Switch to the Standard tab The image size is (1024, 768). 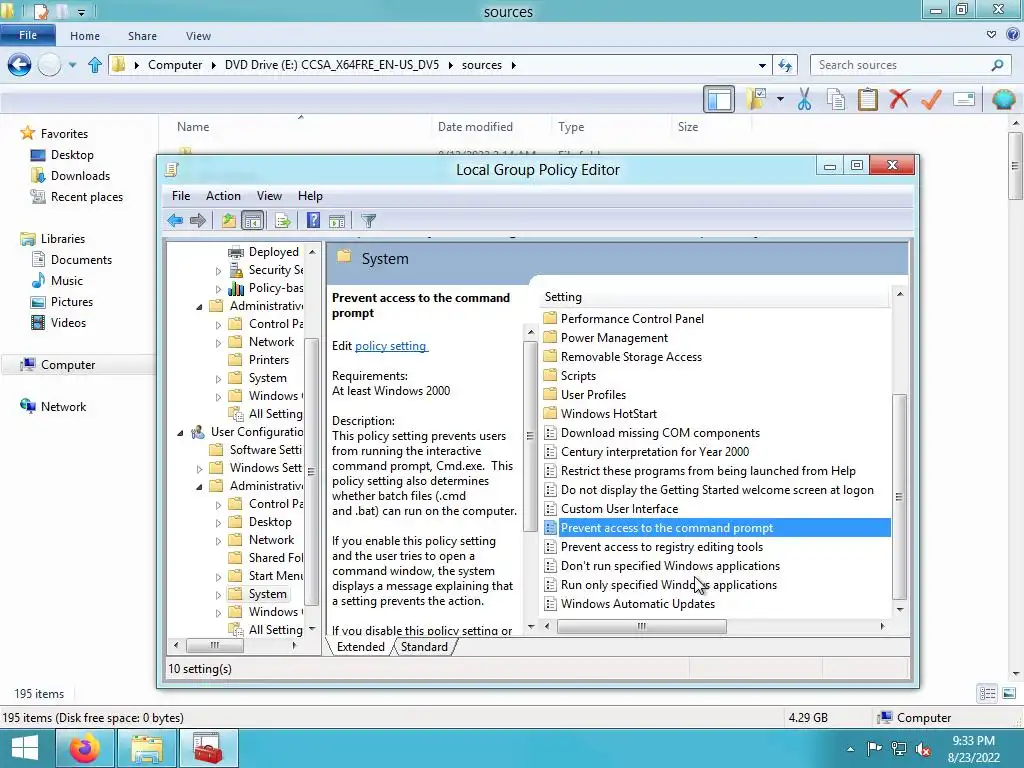[x=424, y=647]
